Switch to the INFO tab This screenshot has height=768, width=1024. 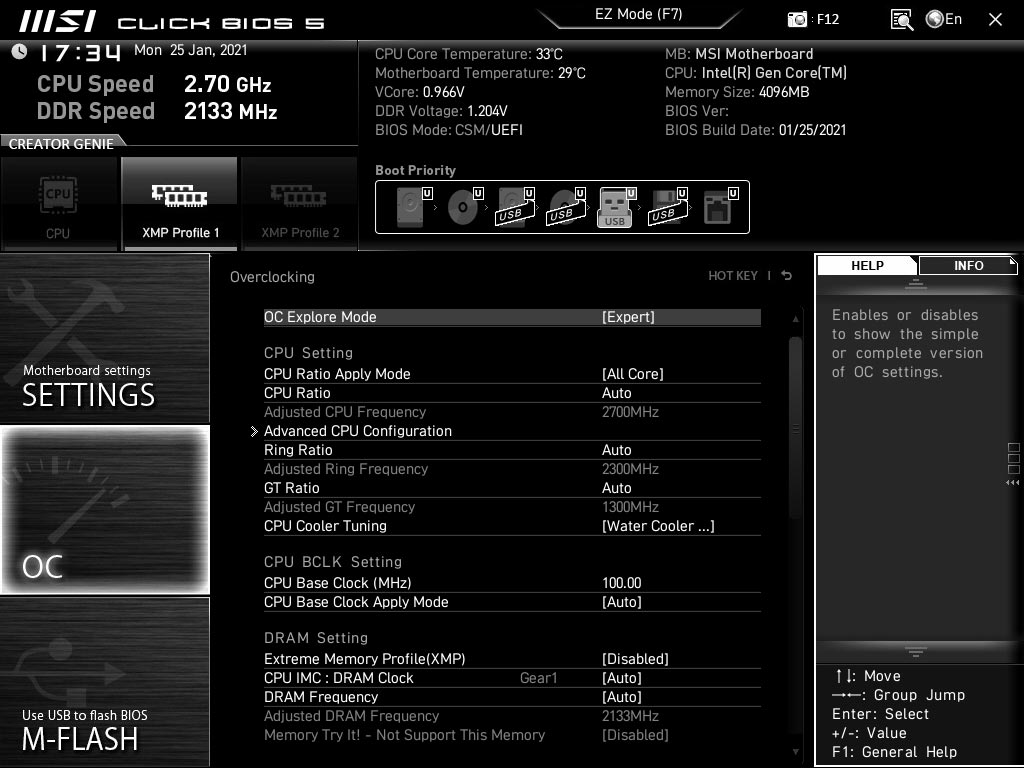[x=968, y=266]
